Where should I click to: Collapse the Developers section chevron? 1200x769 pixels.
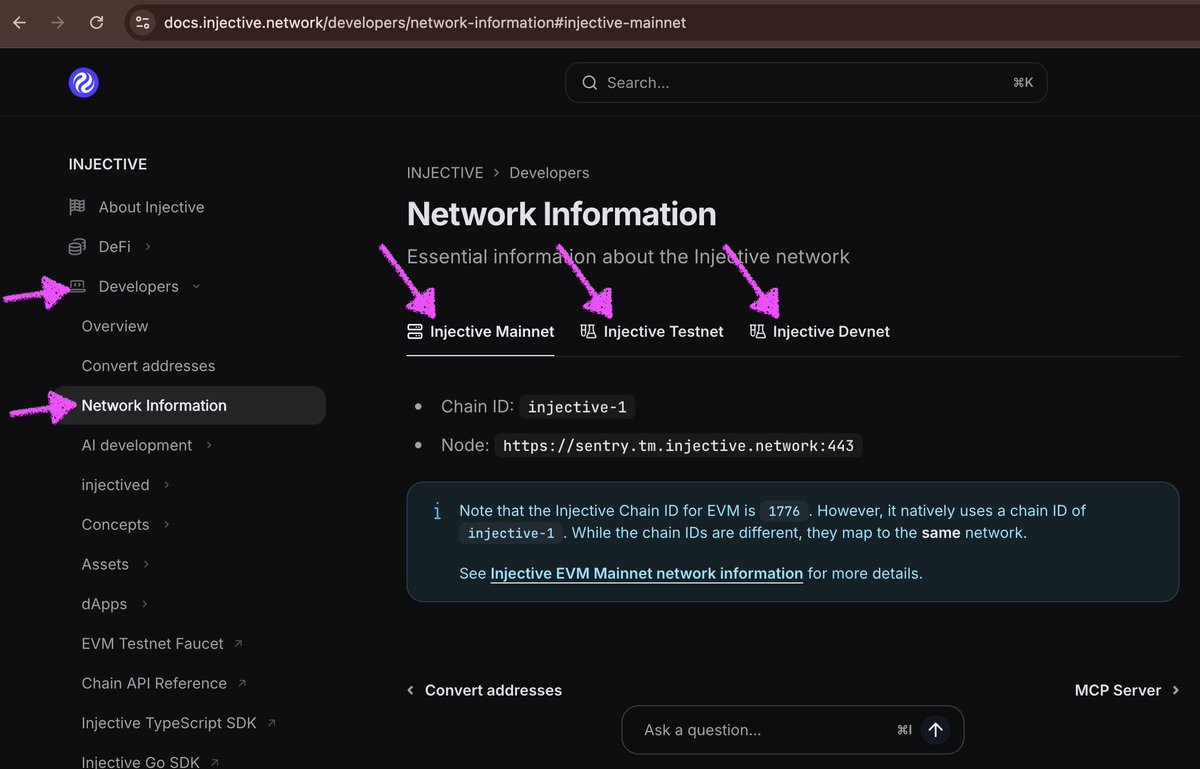tap(196, 287)
